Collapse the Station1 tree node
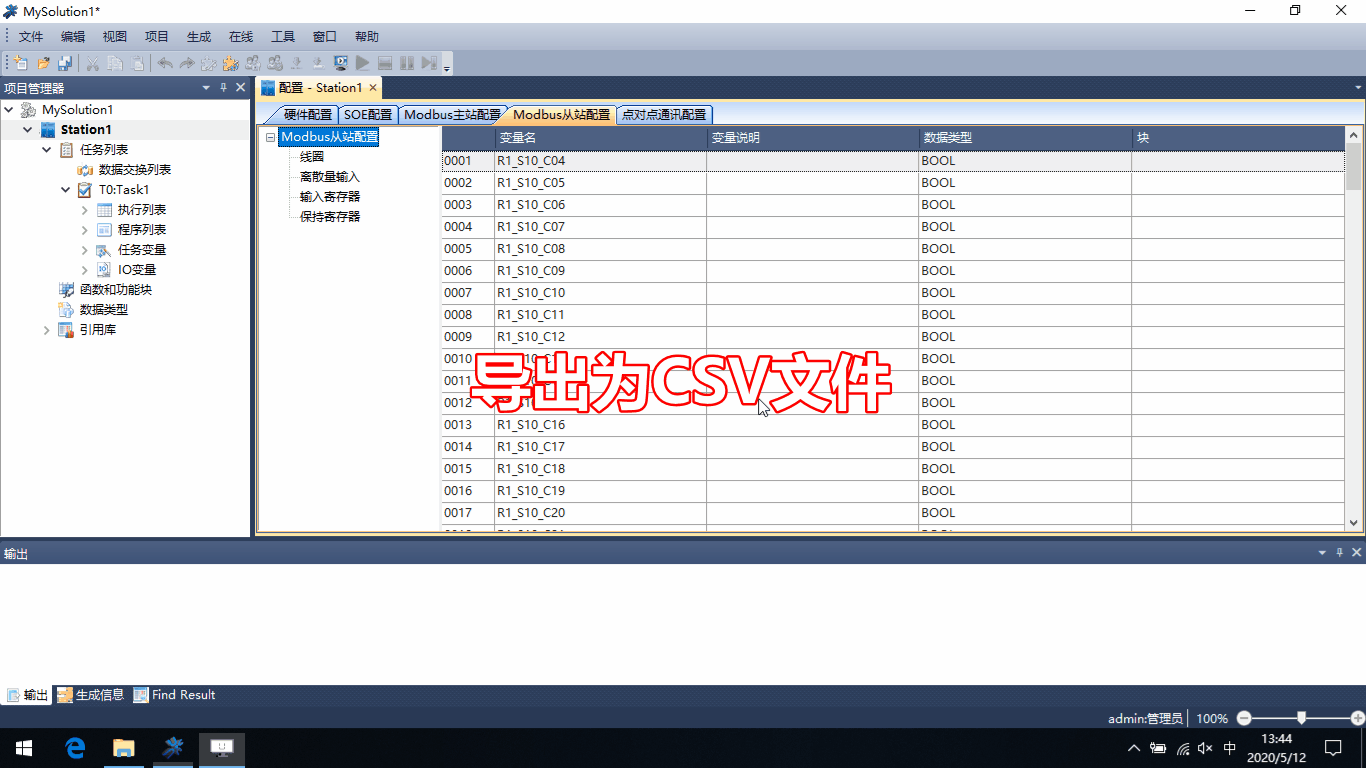 pos(27,129)
